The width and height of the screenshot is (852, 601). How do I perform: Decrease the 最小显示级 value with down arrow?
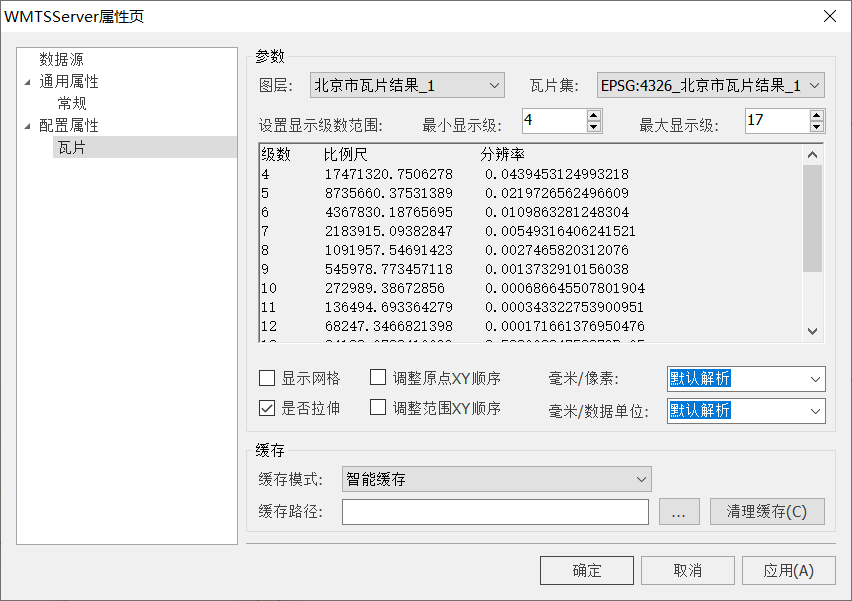pos(594,127)
